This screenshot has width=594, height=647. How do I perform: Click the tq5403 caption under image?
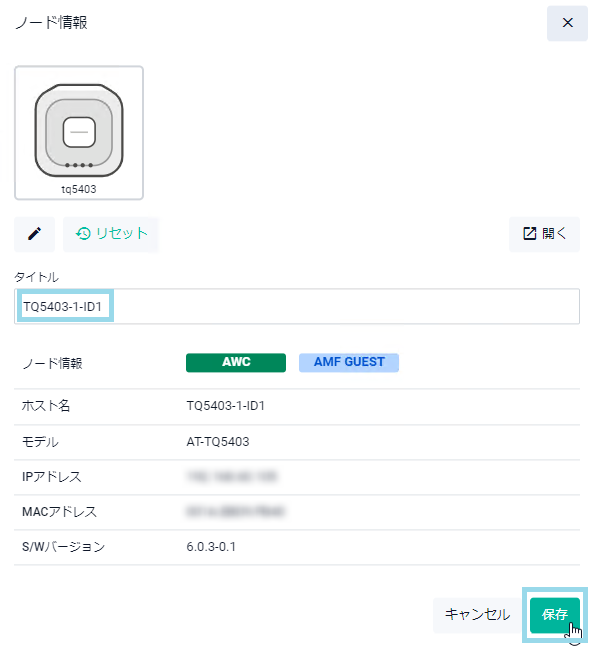click(79, 189)
